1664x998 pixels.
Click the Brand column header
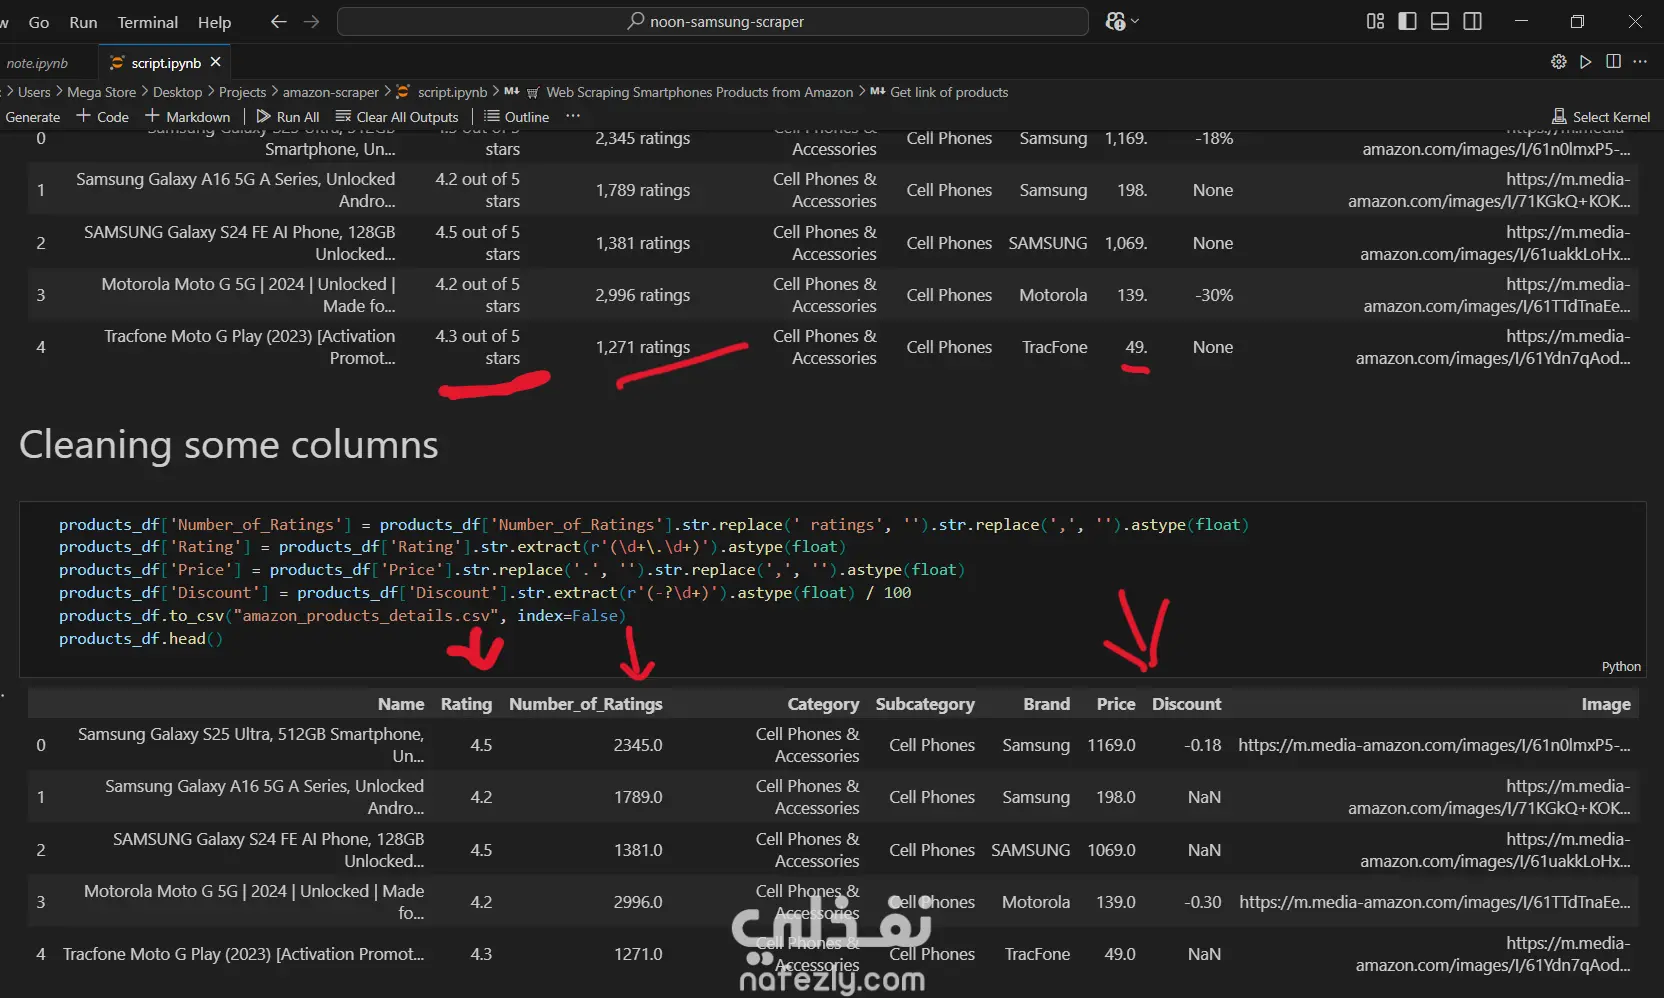tap(1047, 704)
